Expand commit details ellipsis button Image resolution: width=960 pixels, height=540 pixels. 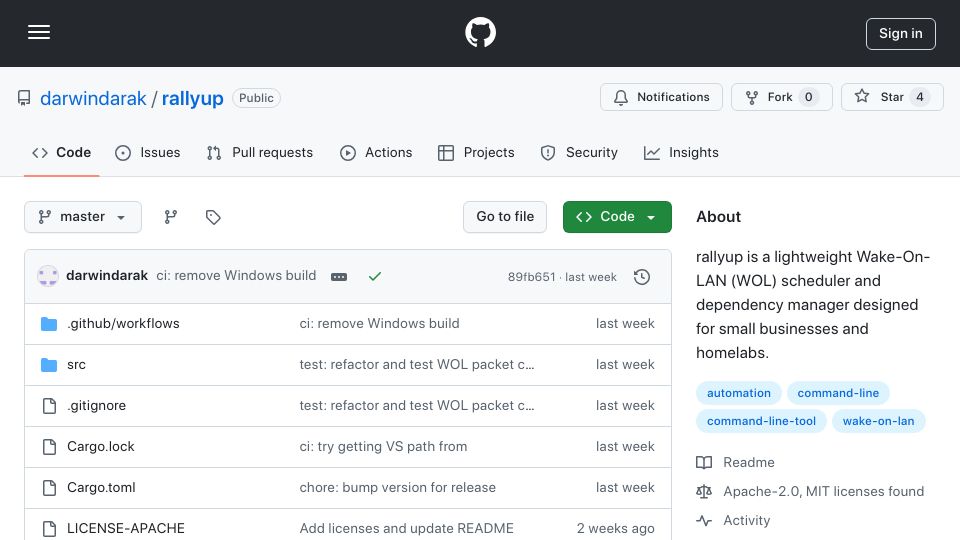pos(339,277)
